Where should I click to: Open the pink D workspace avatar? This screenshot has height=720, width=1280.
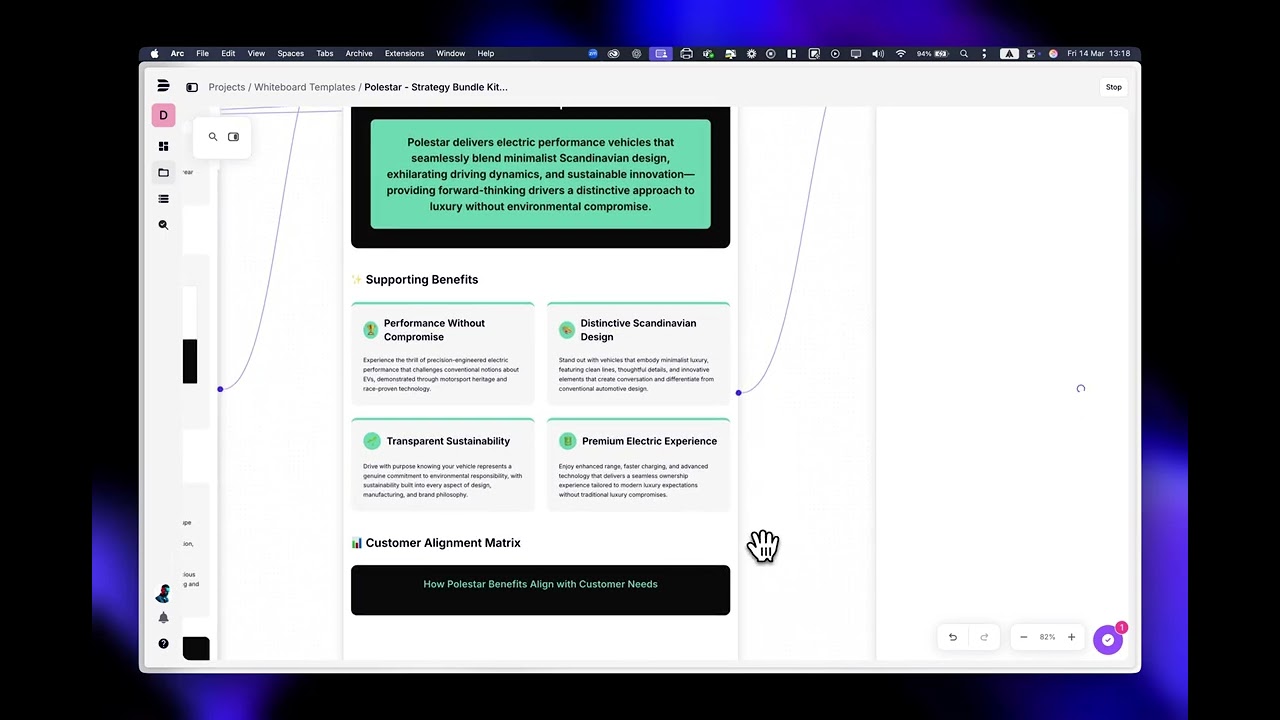point(163,115)
